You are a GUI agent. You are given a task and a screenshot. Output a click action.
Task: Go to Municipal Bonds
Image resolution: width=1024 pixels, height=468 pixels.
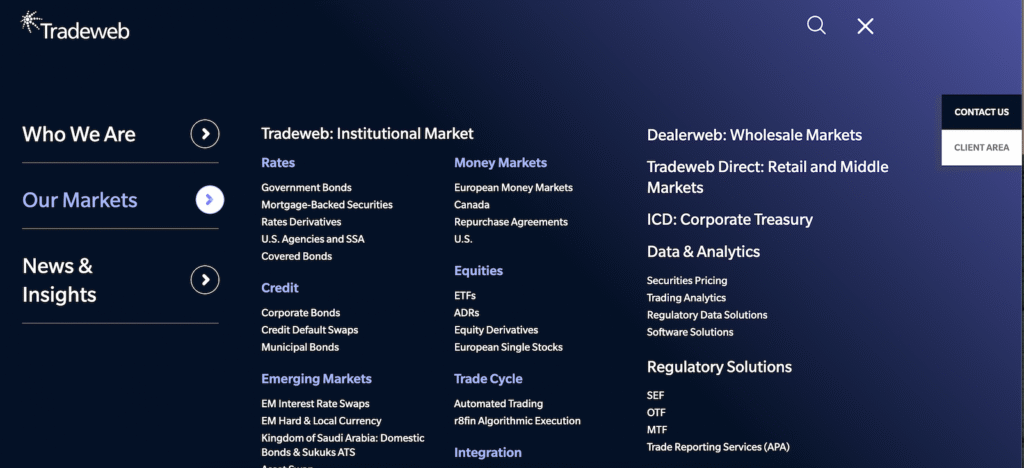pos(300,347)
